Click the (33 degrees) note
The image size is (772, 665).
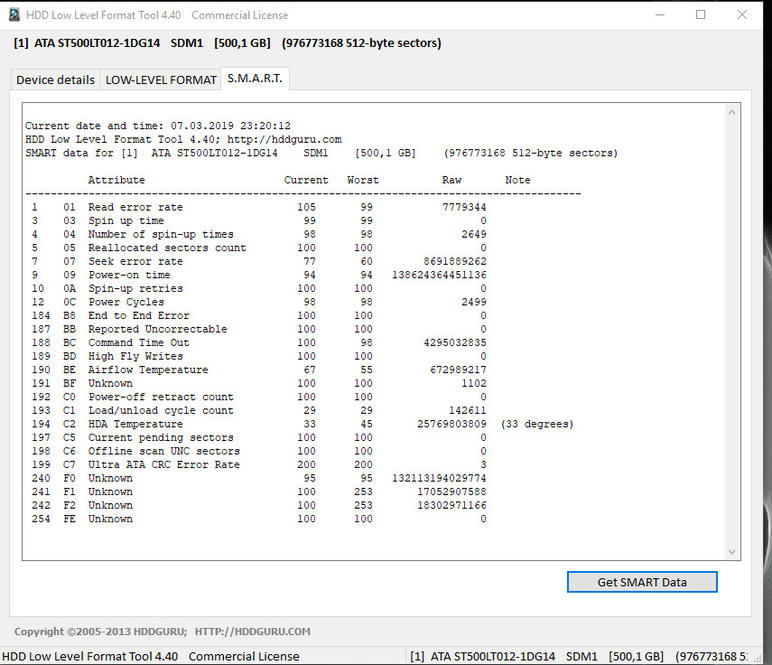tap(537, 424)
